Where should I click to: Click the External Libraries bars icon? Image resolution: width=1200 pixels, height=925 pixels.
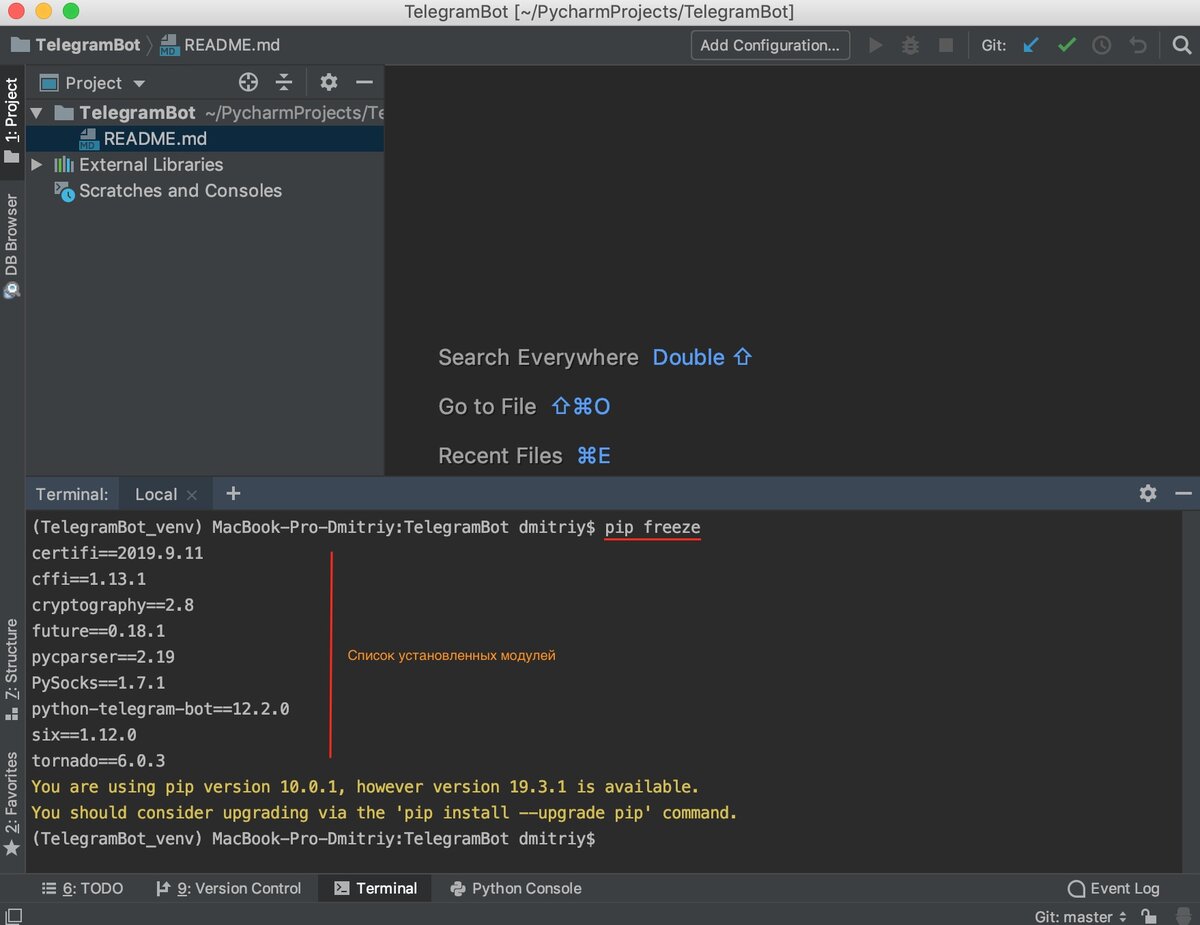(64, 165)
